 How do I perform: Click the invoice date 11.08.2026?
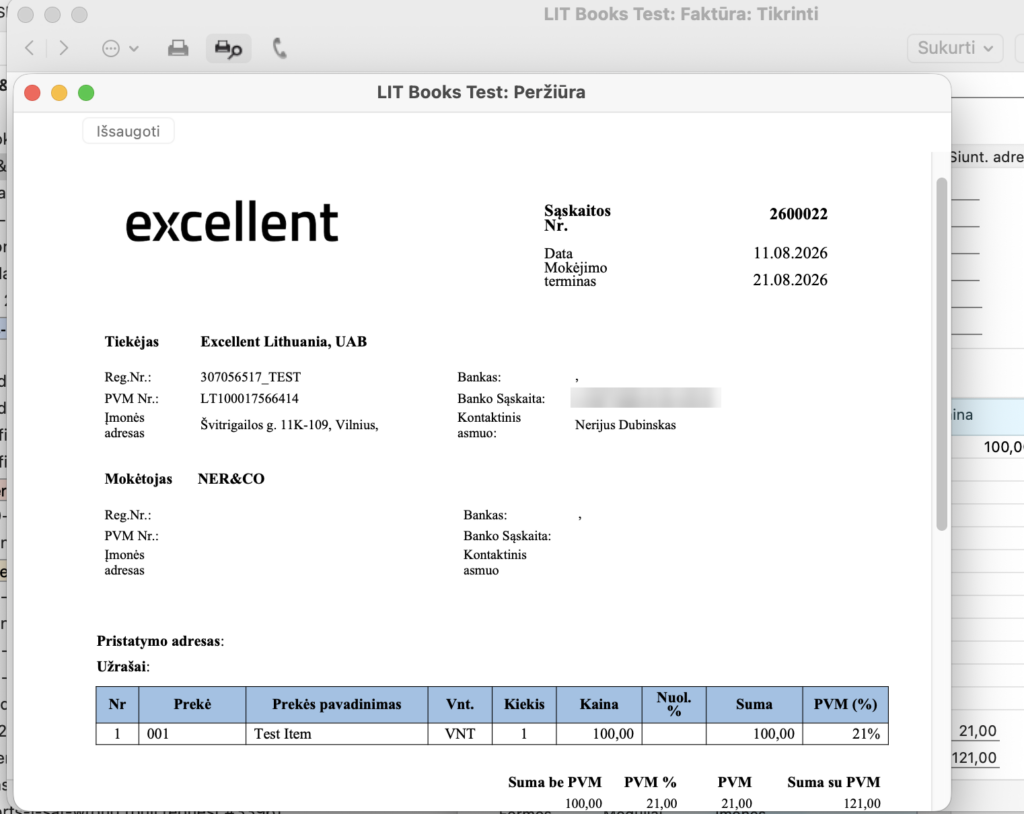point(790,253)
